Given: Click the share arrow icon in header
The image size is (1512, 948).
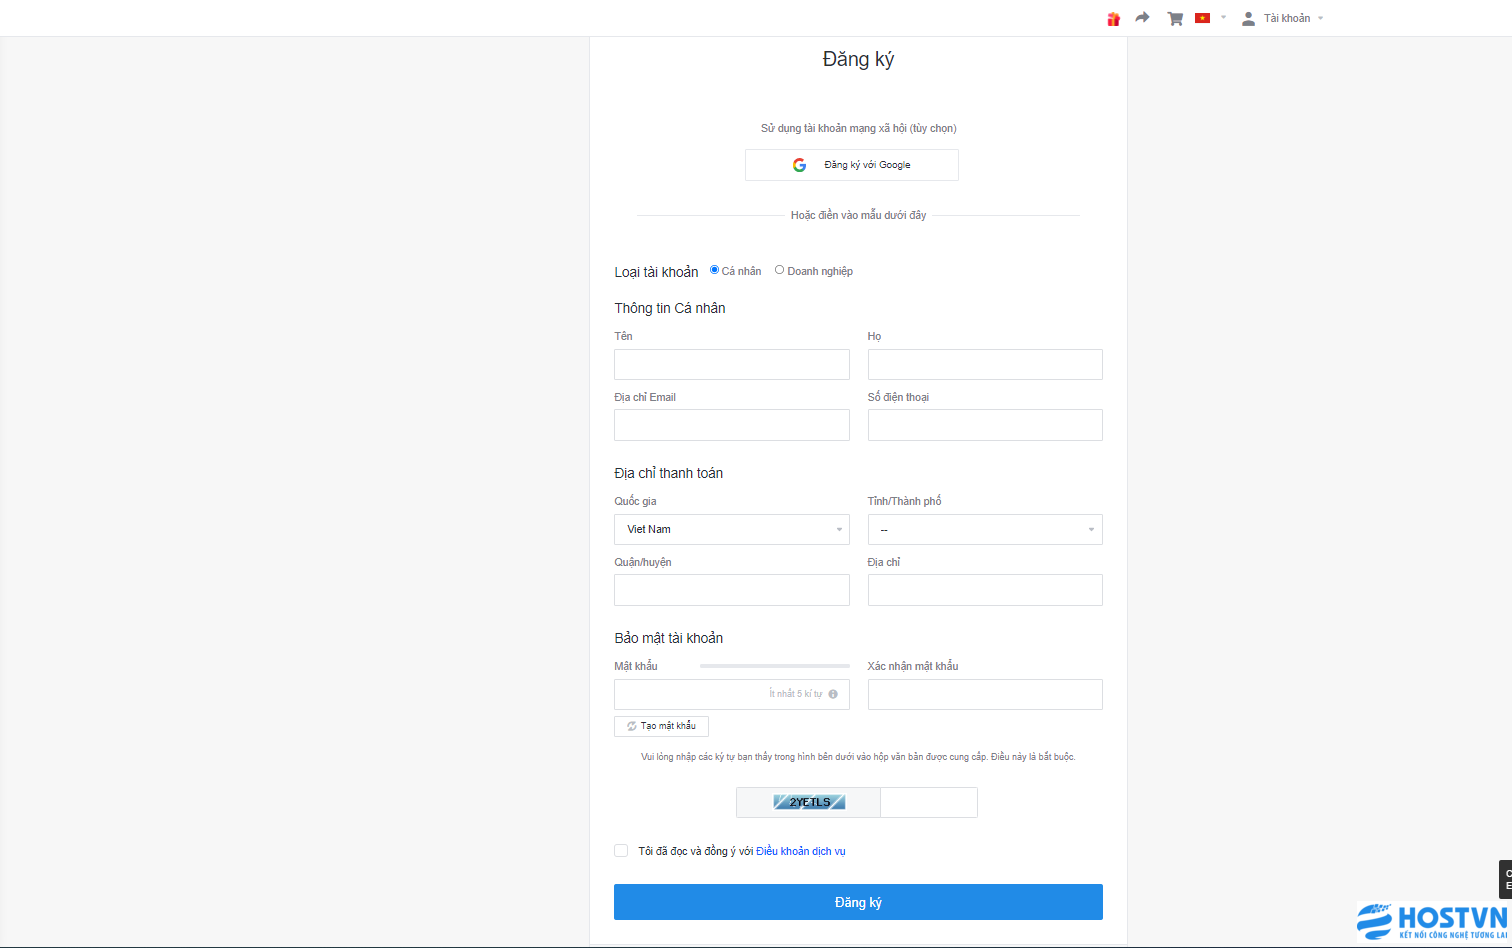Looking at the screenshot, I should coord(1143,18).
